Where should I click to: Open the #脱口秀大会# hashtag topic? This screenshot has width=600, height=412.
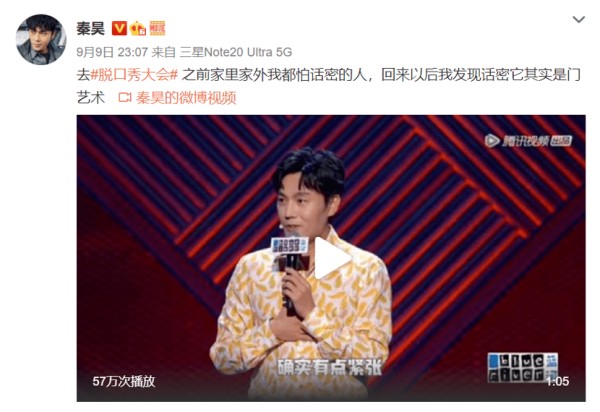point(134,75)
